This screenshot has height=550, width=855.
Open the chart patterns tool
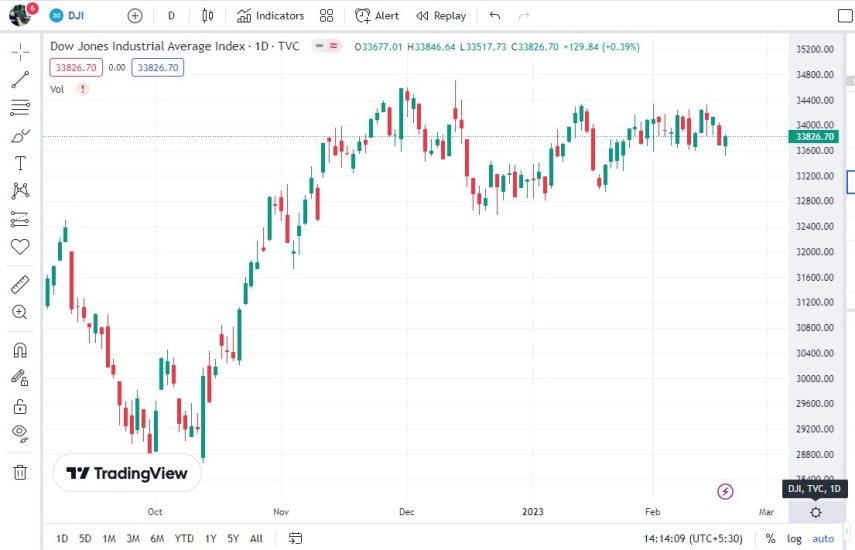point(20,190)
